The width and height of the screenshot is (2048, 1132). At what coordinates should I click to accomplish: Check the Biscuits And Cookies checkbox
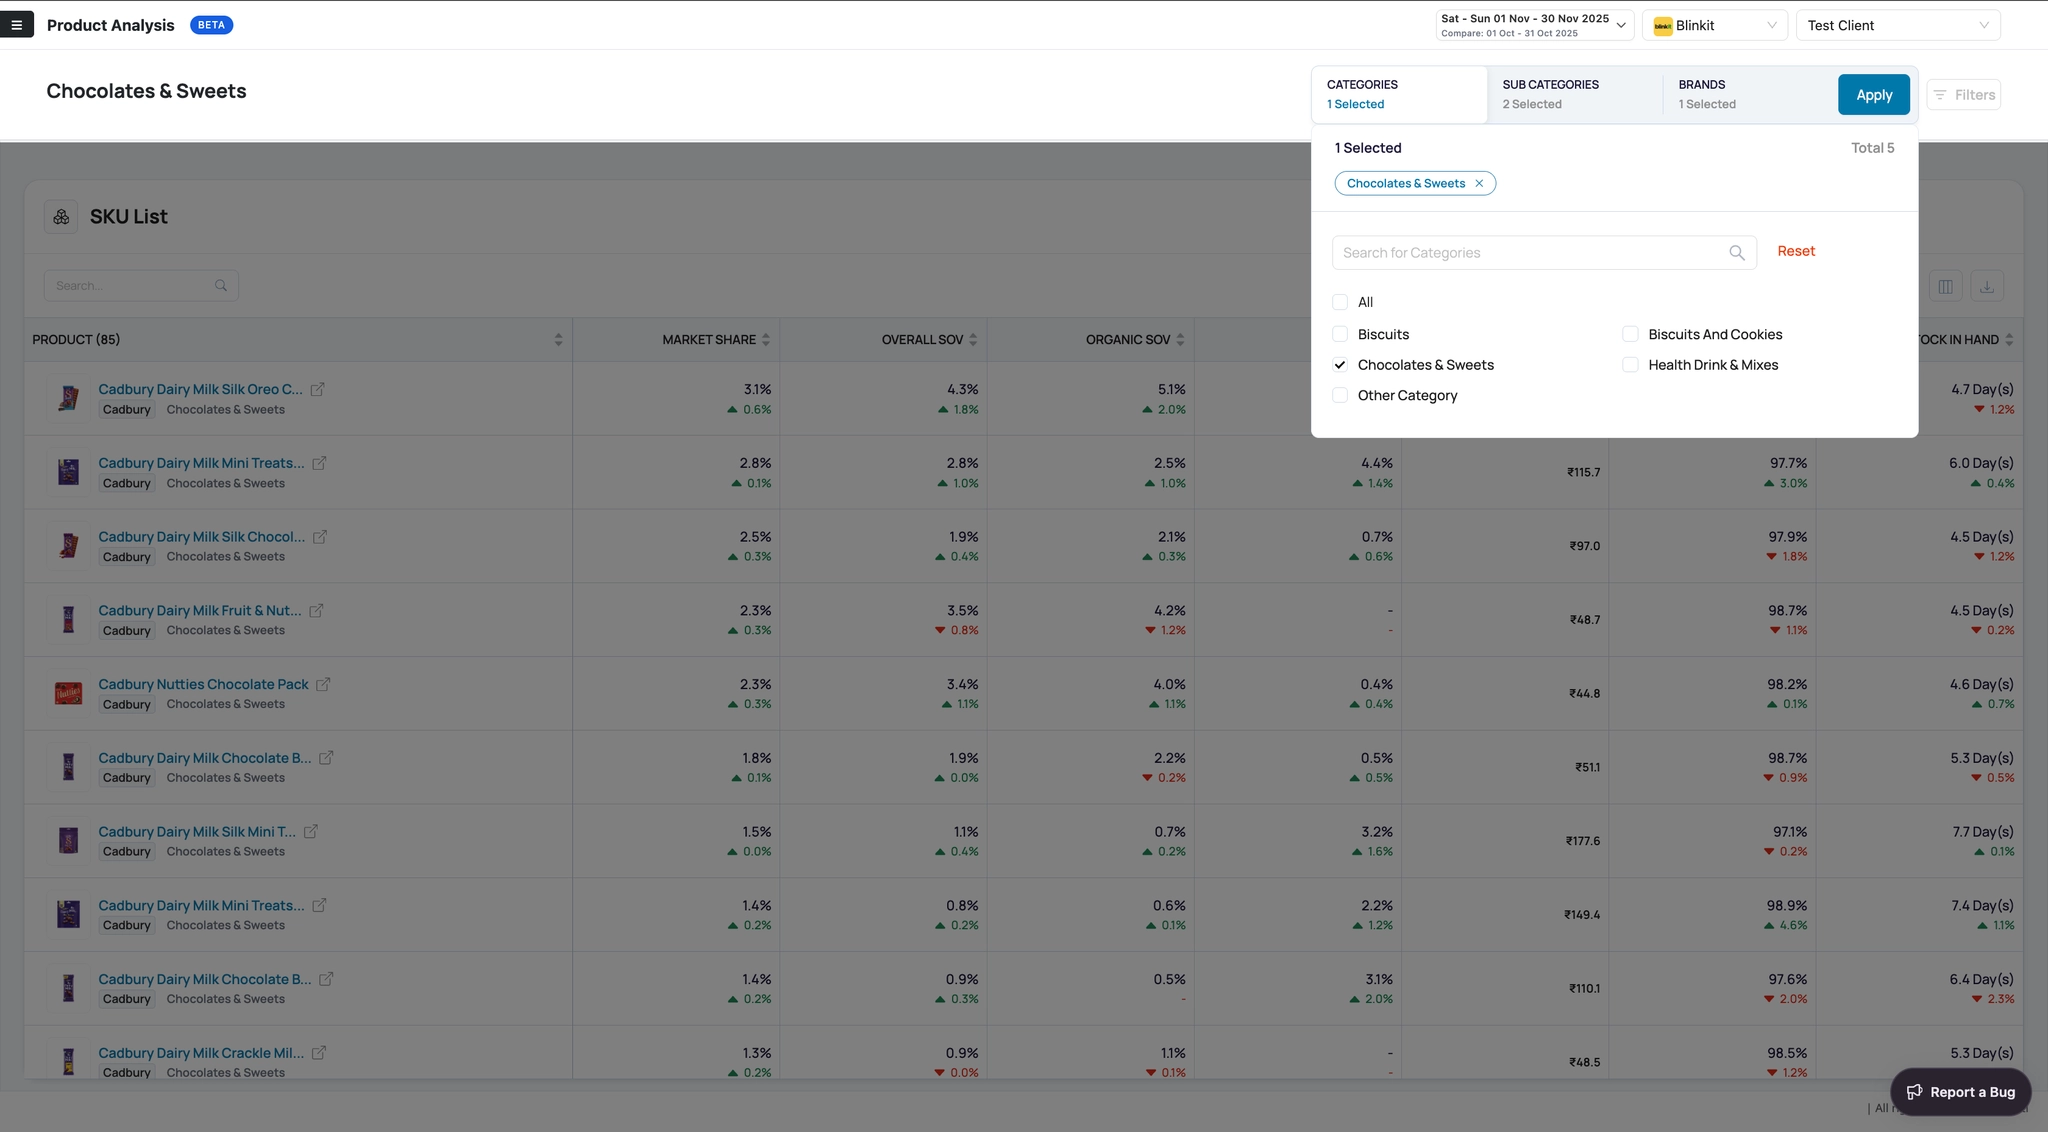(1630, 334)
